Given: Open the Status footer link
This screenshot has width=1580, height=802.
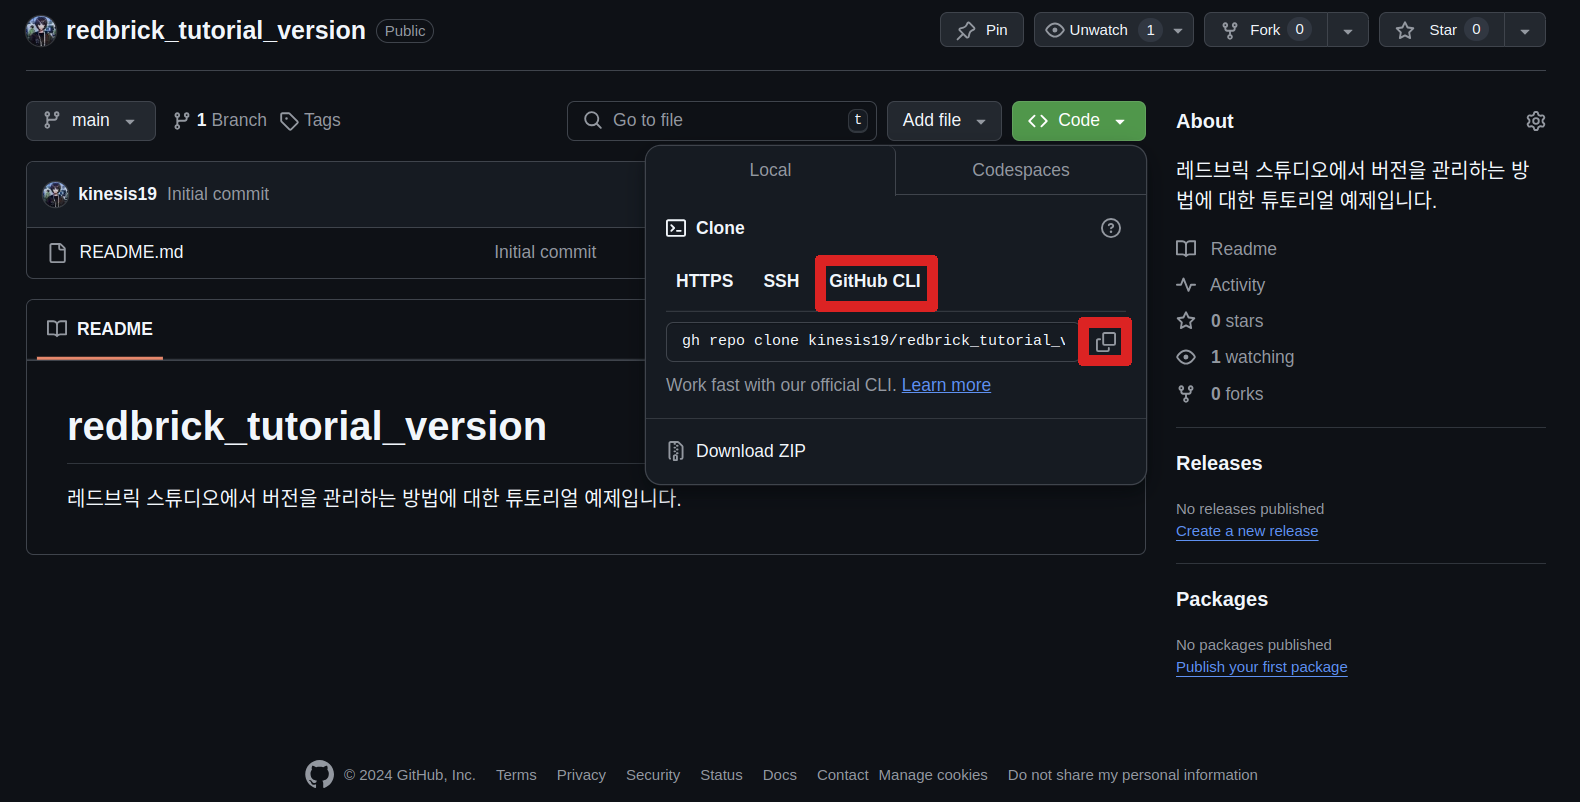Looking at the screenshot, I should (x=721, y=775).
